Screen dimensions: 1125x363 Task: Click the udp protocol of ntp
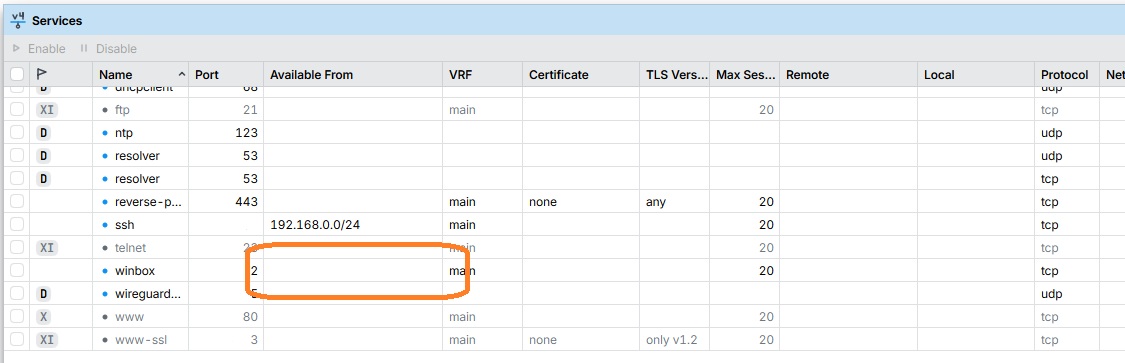[x=1051, y=133]
